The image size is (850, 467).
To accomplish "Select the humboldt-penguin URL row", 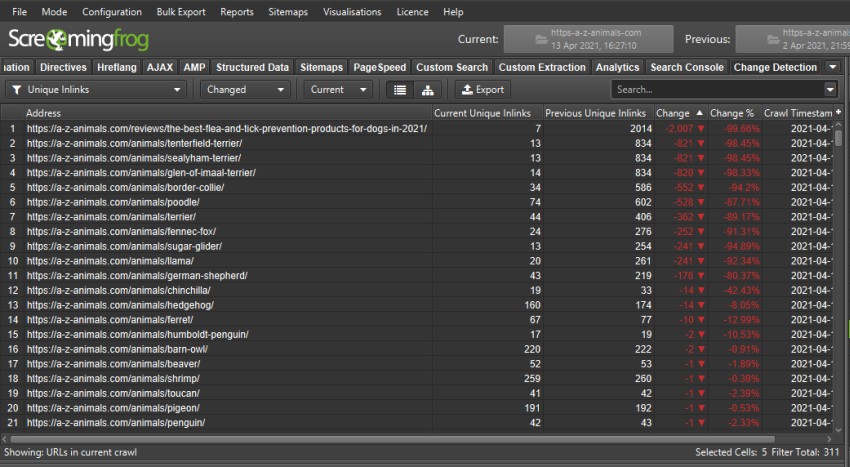I will (x=417, y=334).
